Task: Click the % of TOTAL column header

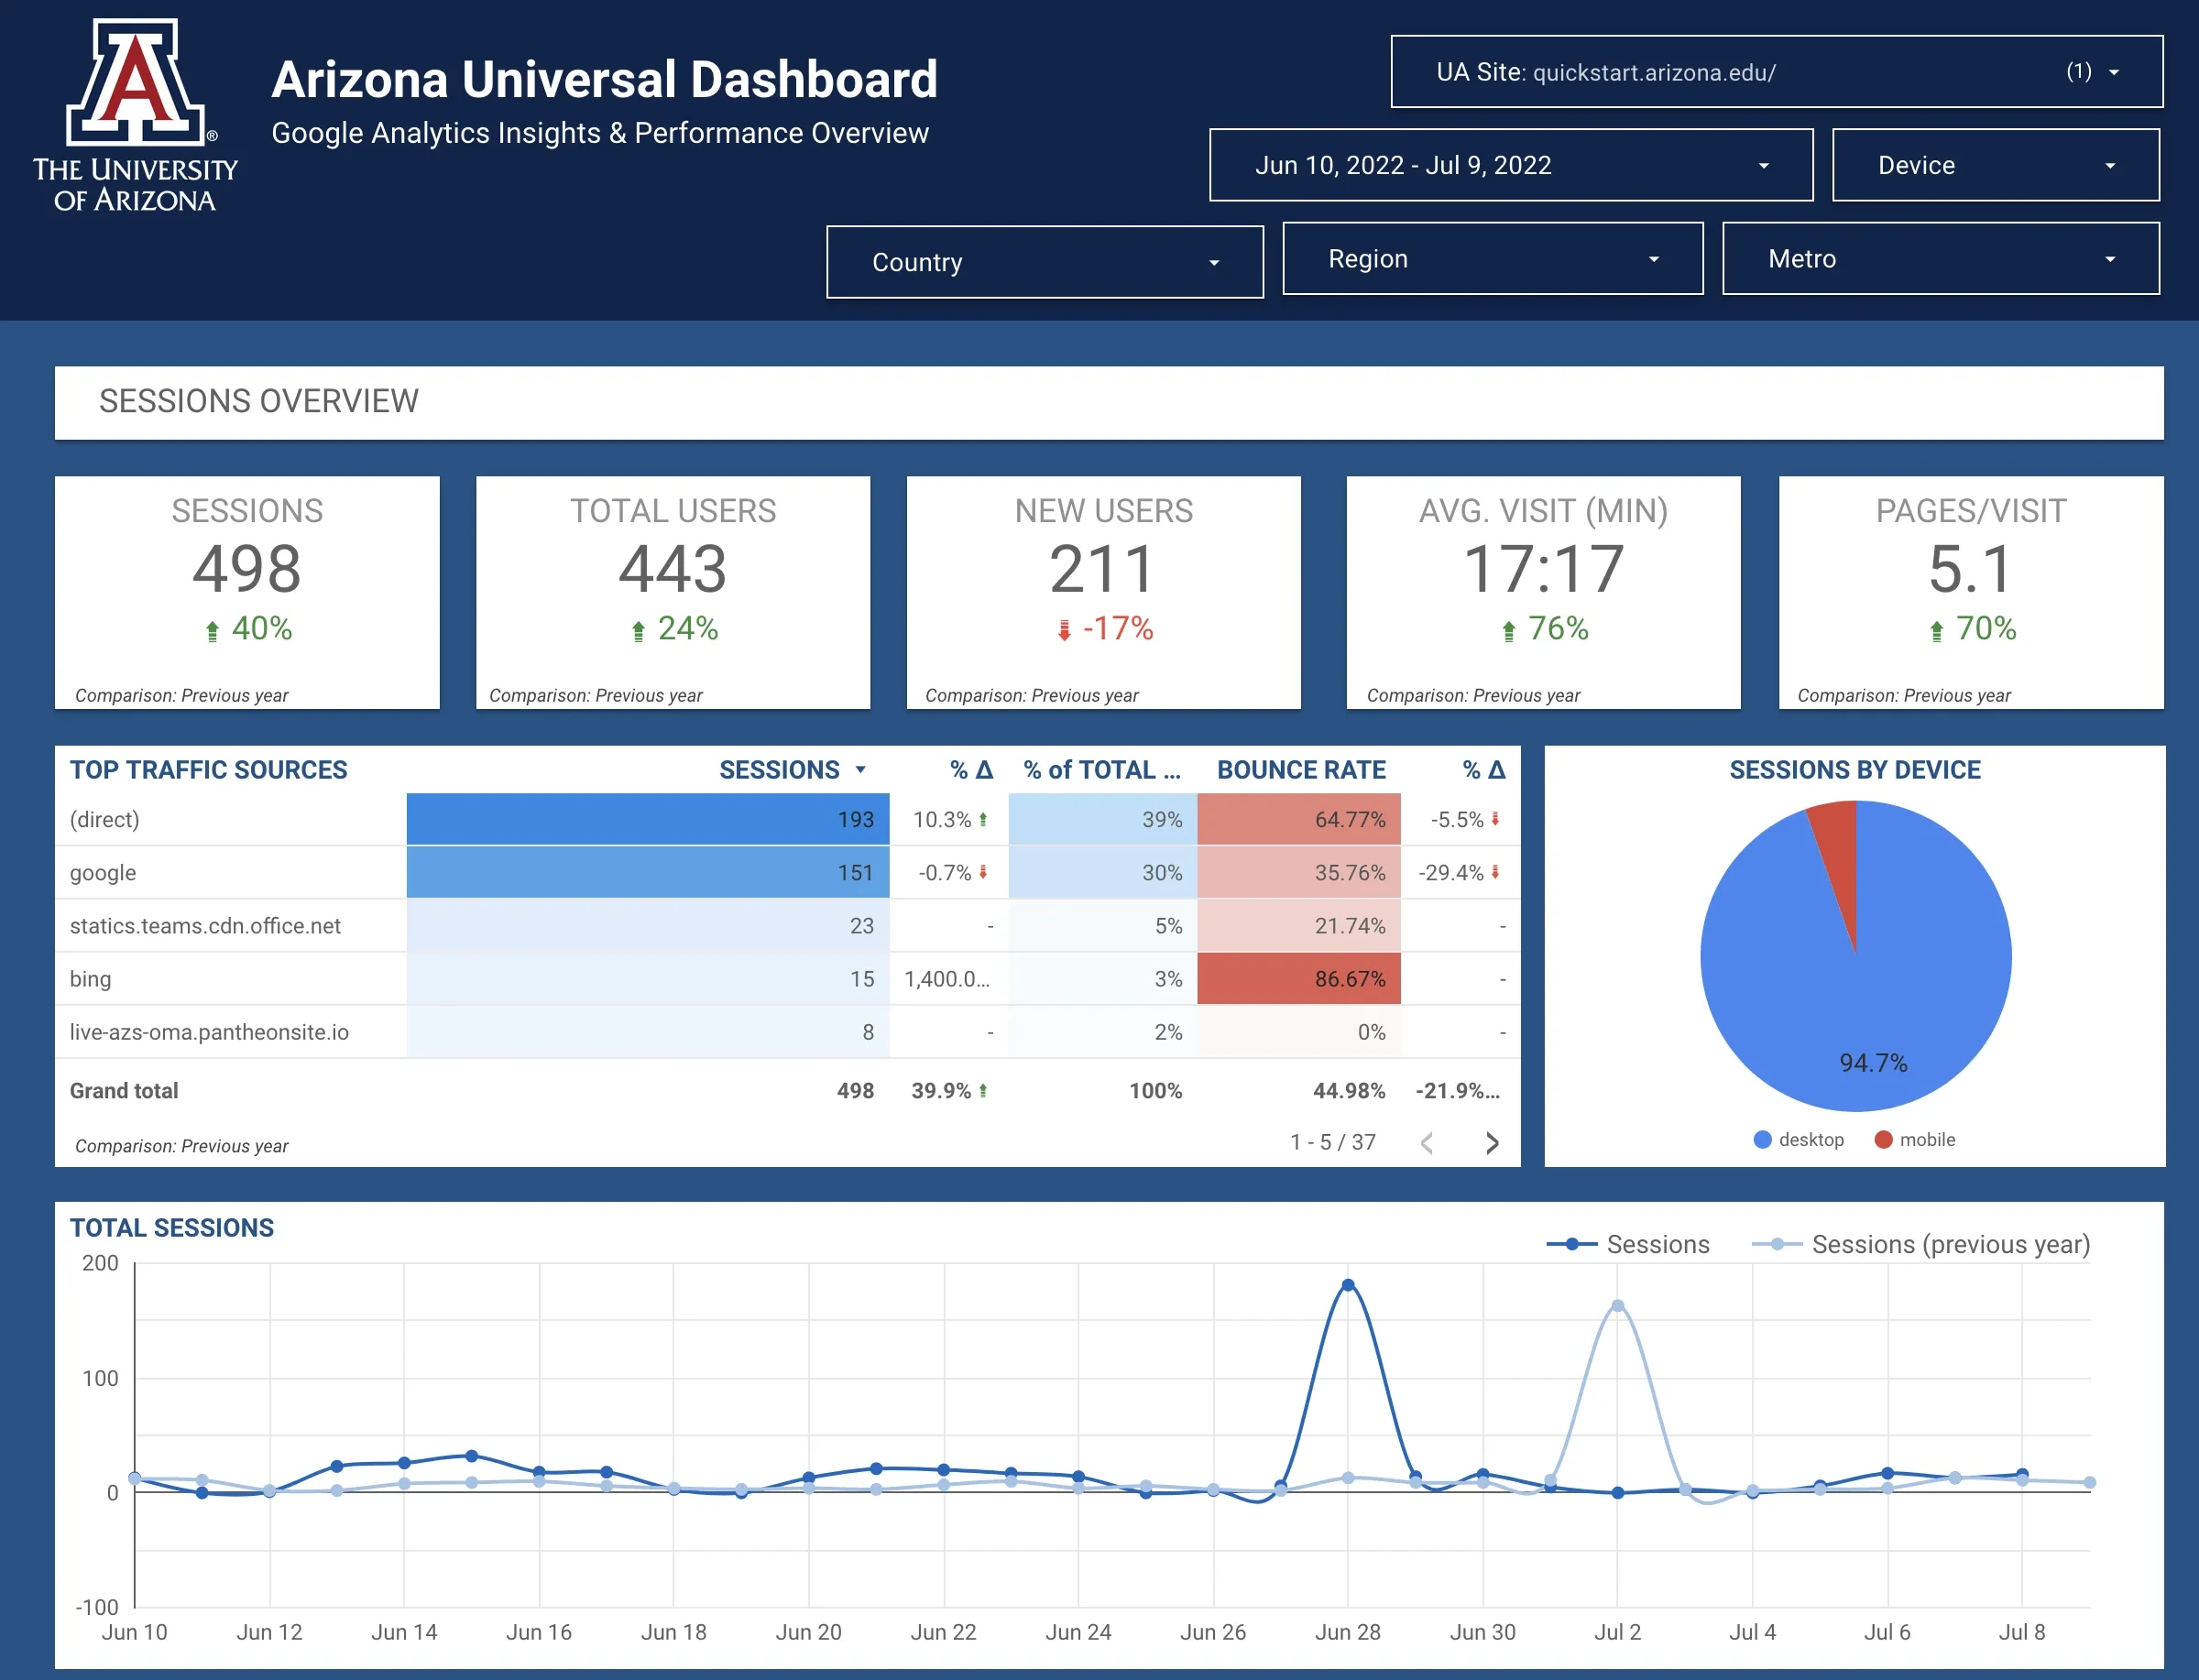Action: click(1101, 770)
